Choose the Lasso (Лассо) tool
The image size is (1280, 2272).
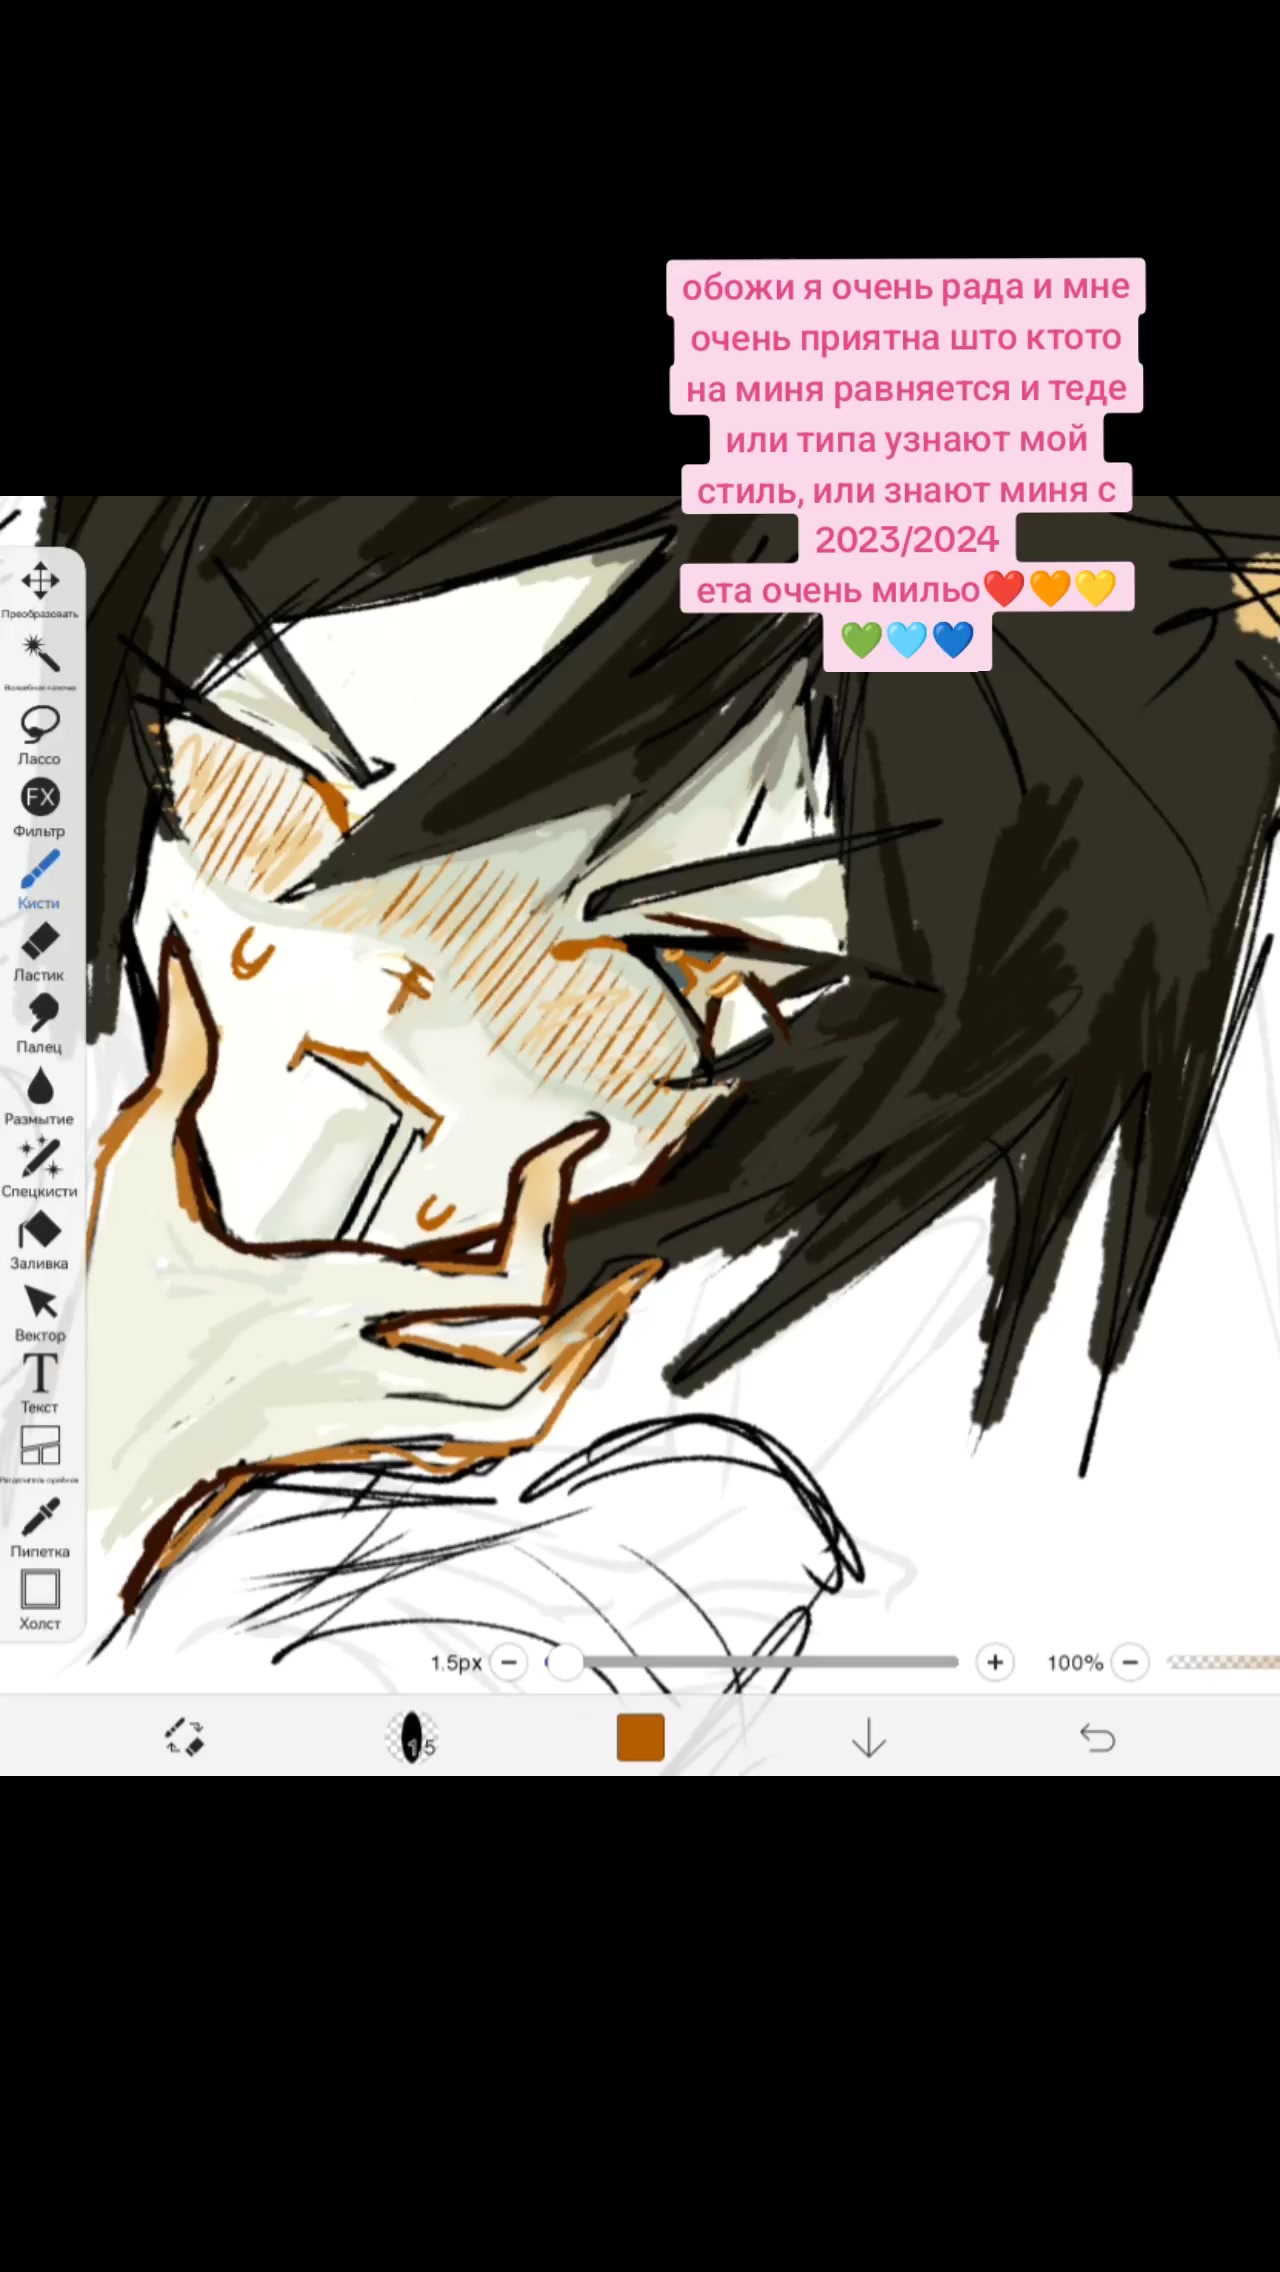(x=40, y=735)
